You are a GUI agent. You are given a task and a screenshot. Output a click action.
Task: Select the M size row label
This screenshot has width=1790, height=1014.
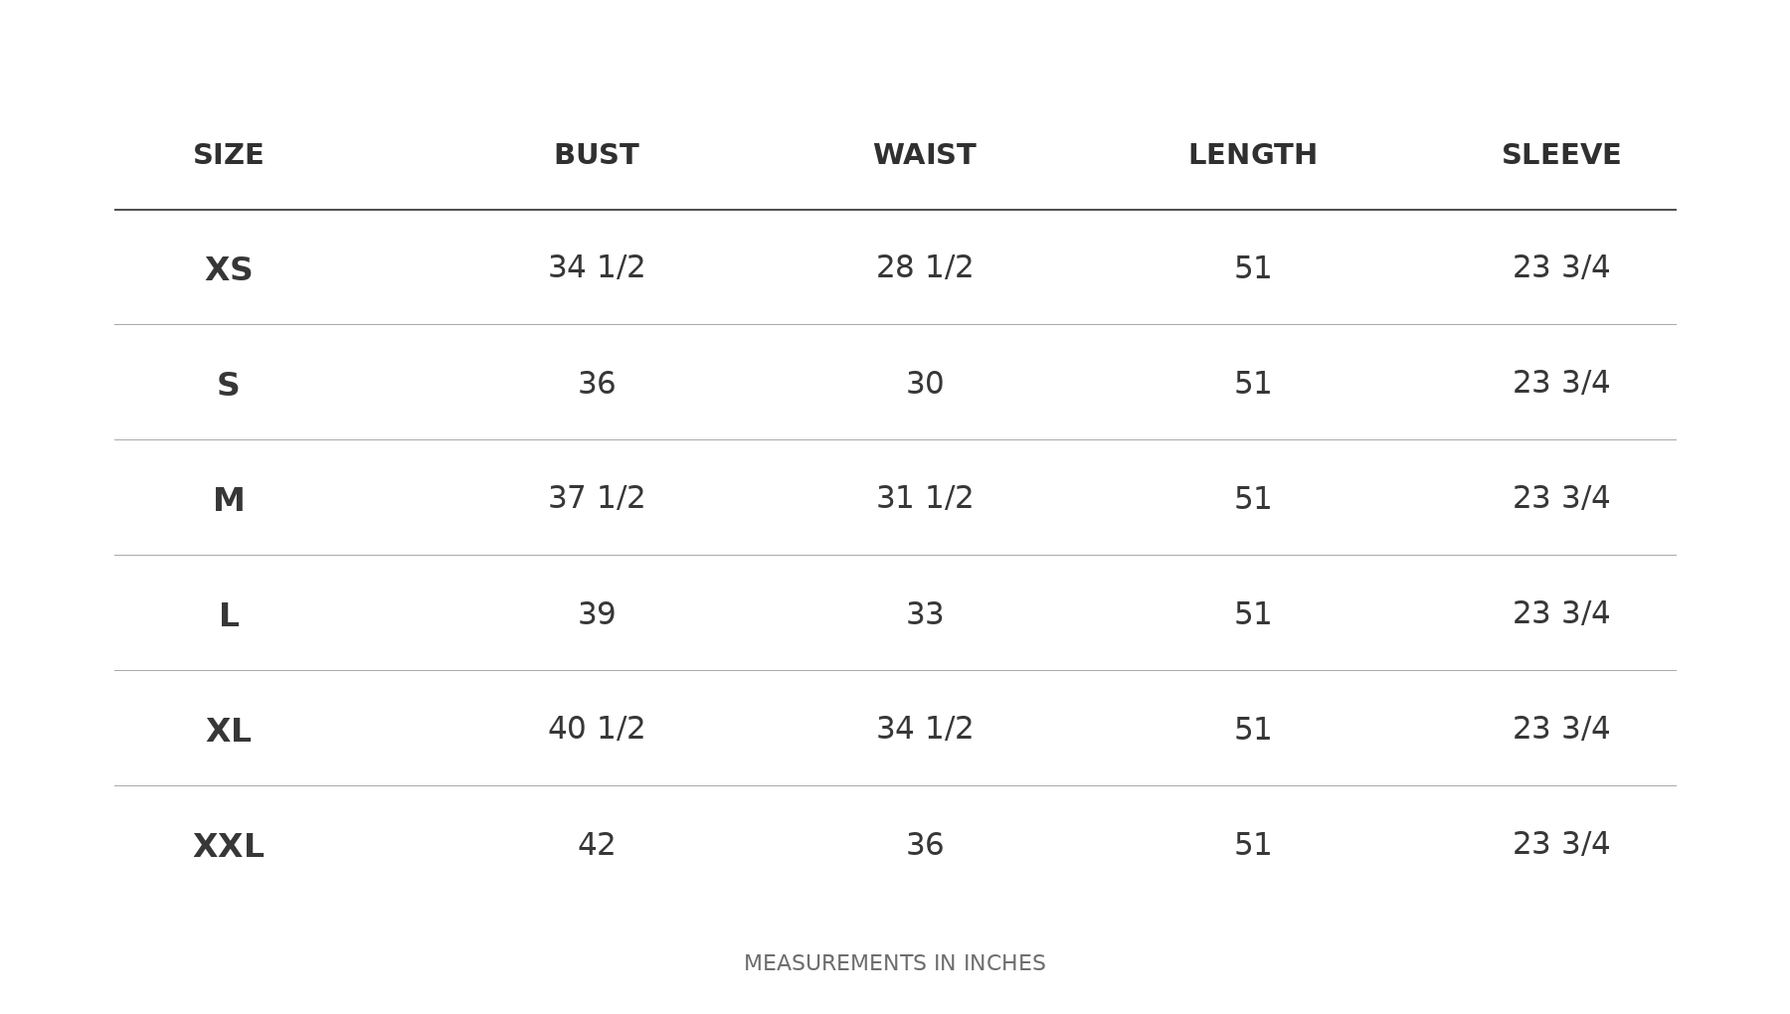(228, 500)
